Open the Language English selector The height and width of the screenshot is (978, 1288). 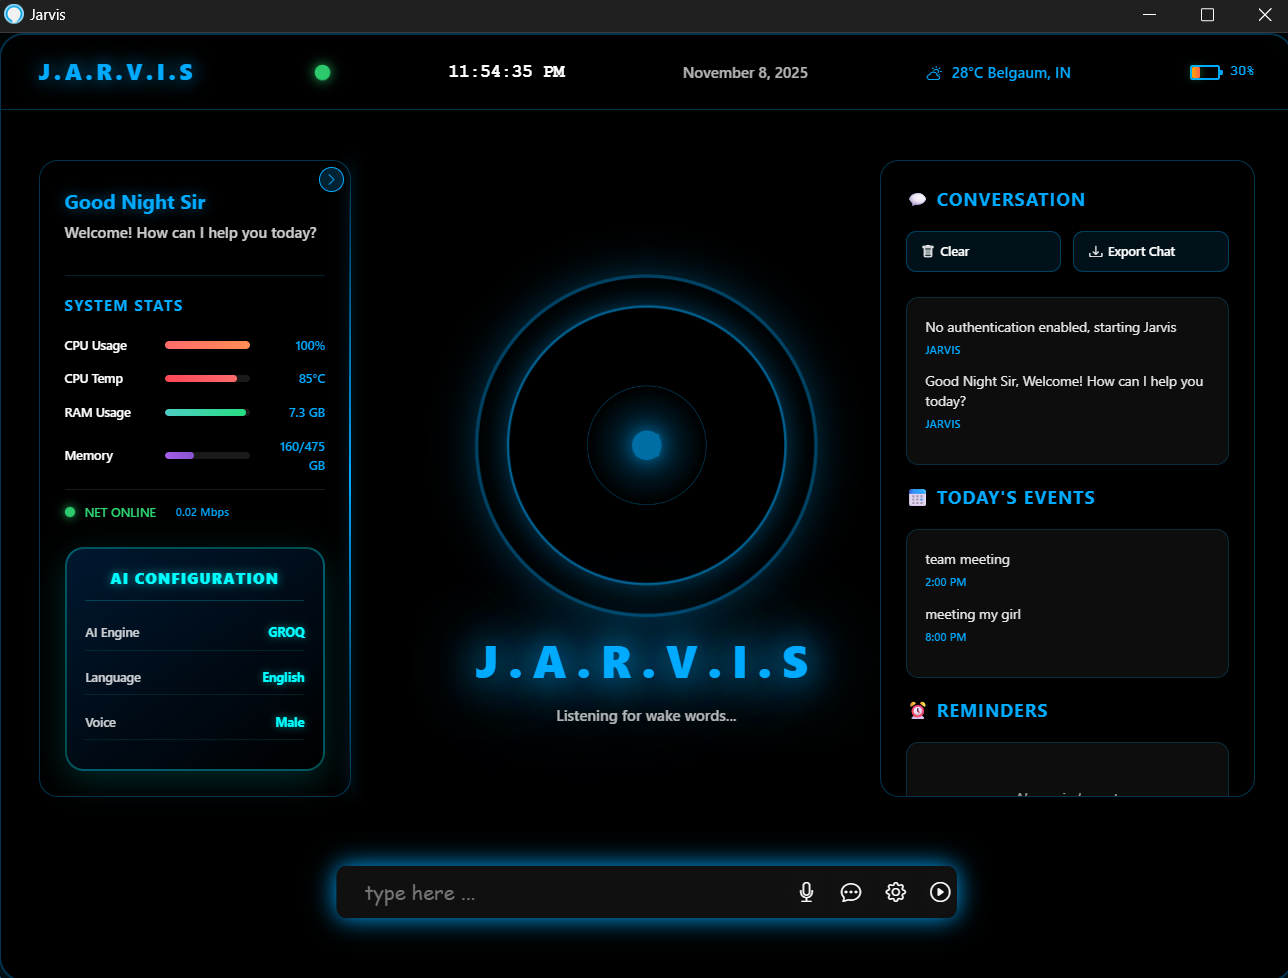[x=283, y=677]
